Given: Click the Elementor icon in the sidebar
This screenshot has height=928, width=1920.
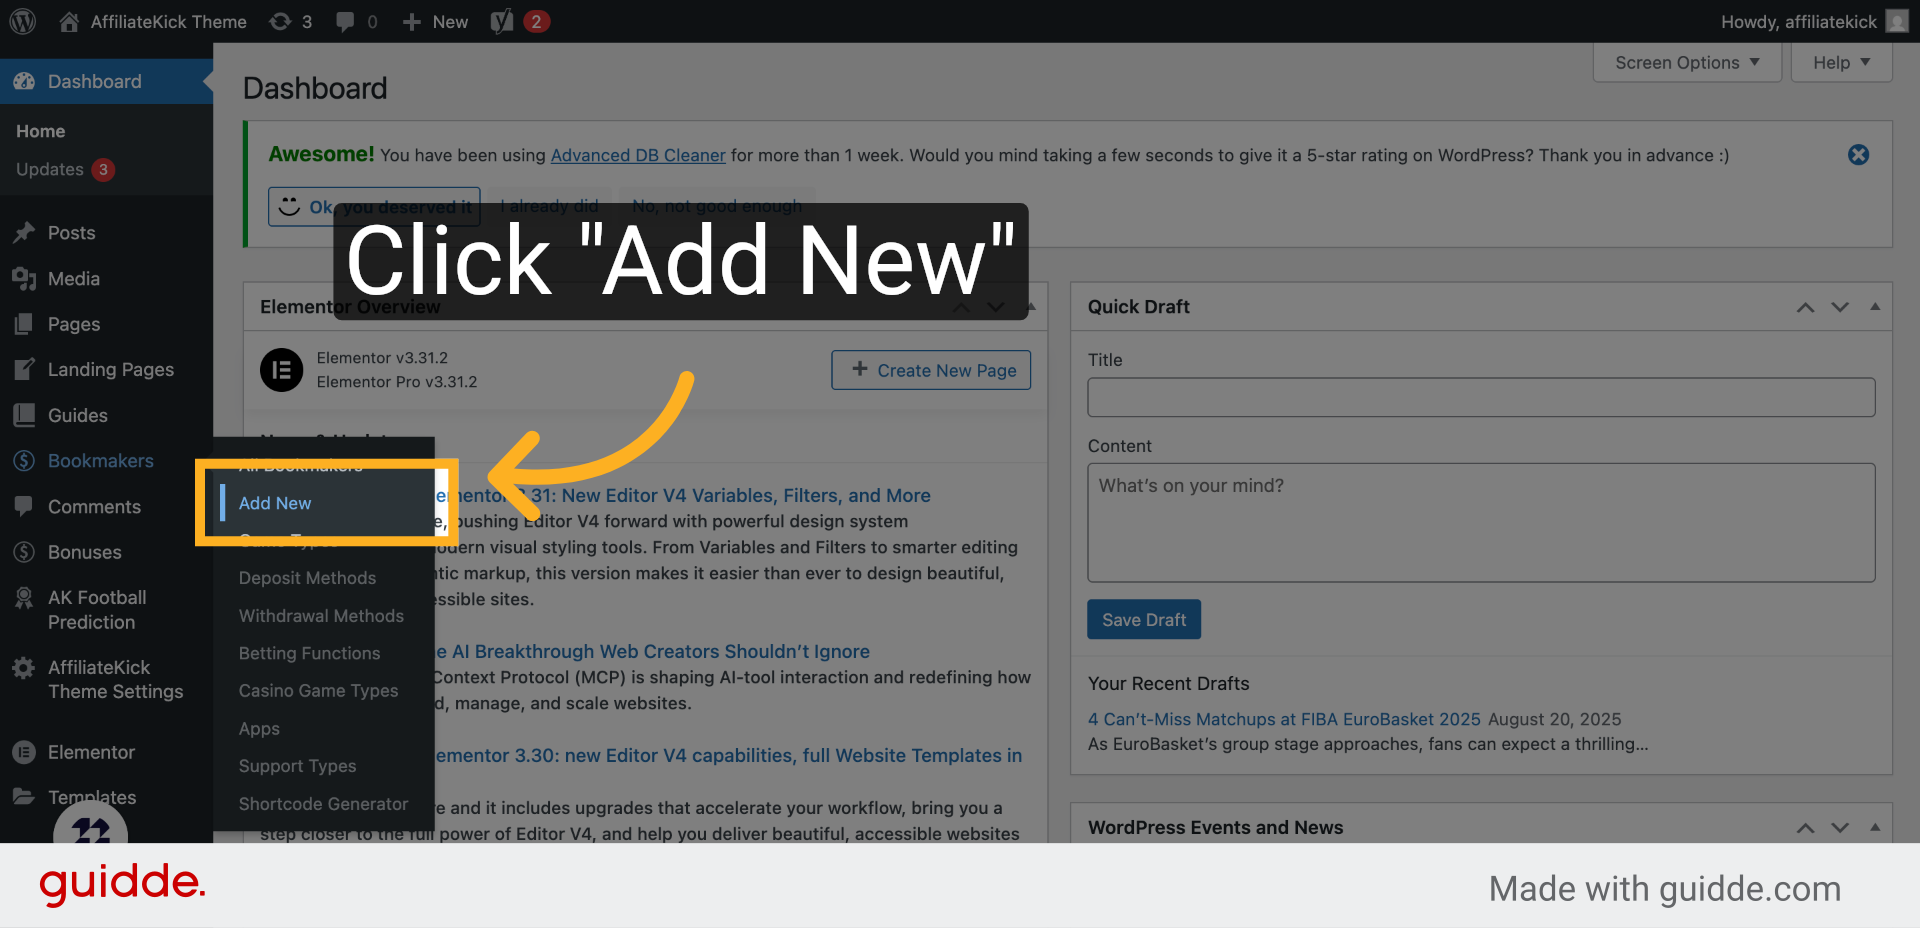Looking at the screenshot, I should click(x=24, y=752).
